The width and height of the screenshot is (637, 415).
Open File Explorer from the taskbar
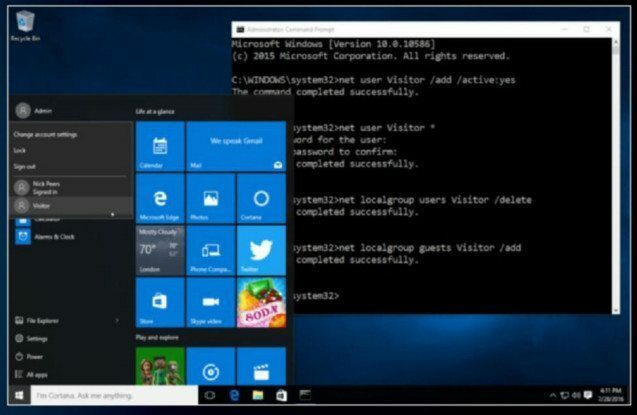click(x=258, y=395)
